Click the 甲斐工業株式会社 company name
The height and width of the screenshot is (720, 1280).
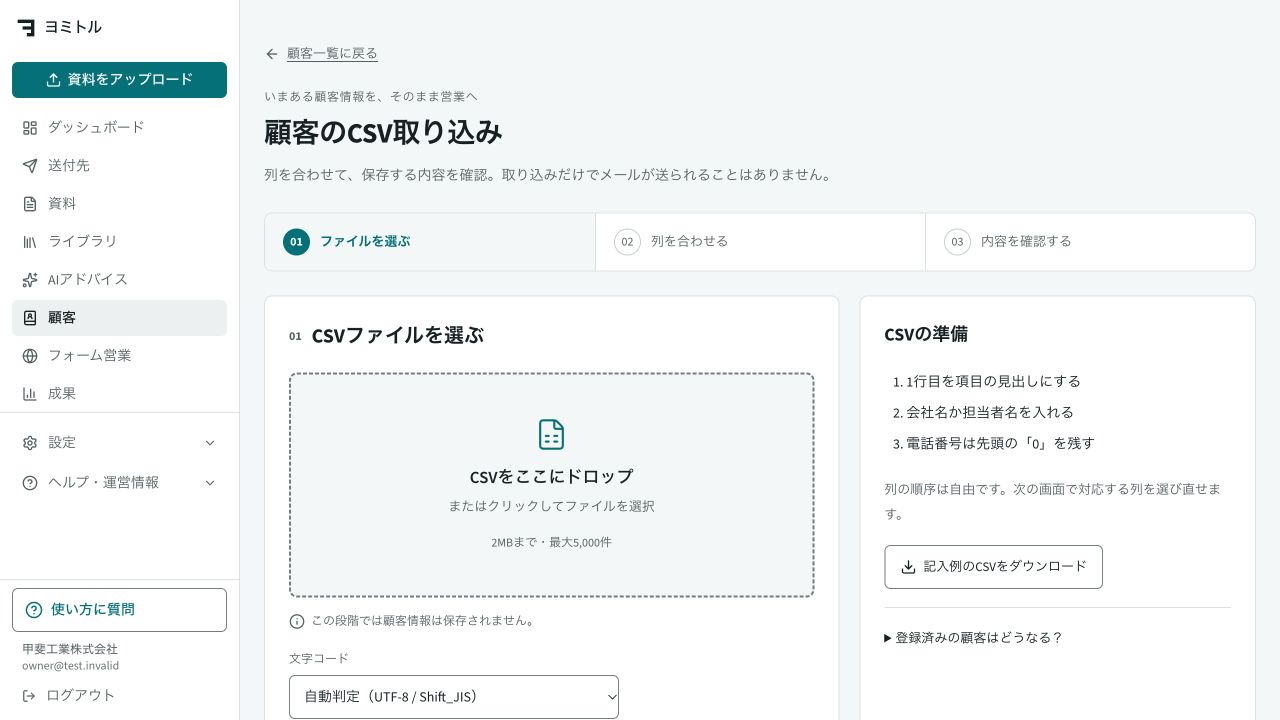pos(70,649)
